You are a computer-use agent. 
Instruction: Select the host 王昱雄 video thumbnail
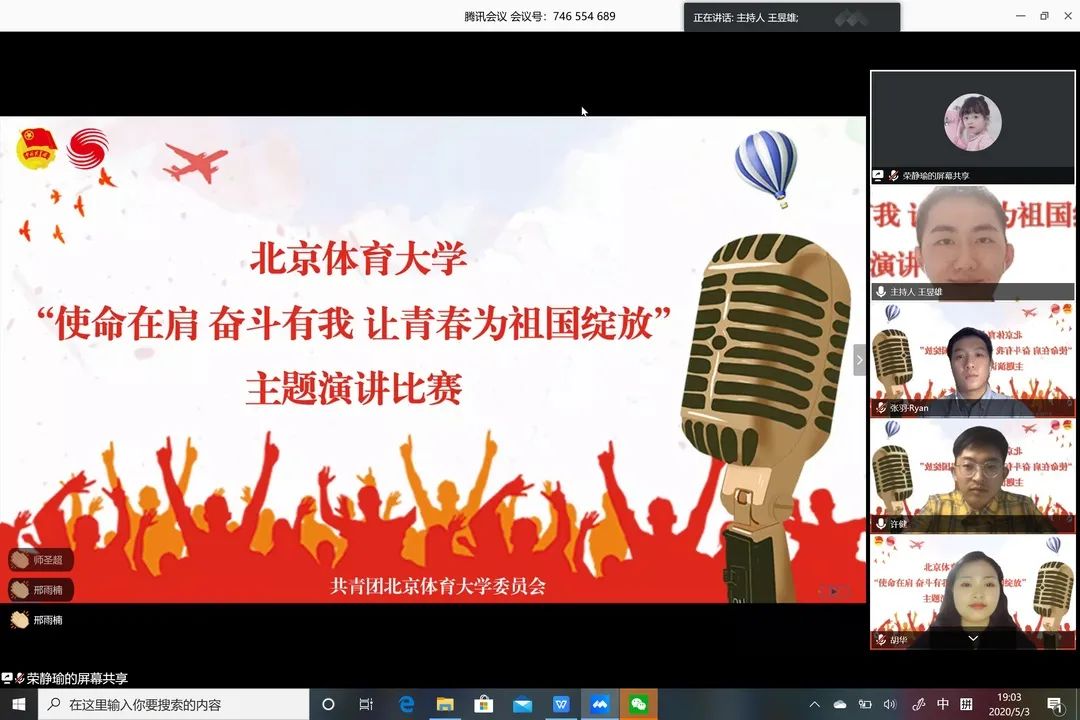pos(972,243)
